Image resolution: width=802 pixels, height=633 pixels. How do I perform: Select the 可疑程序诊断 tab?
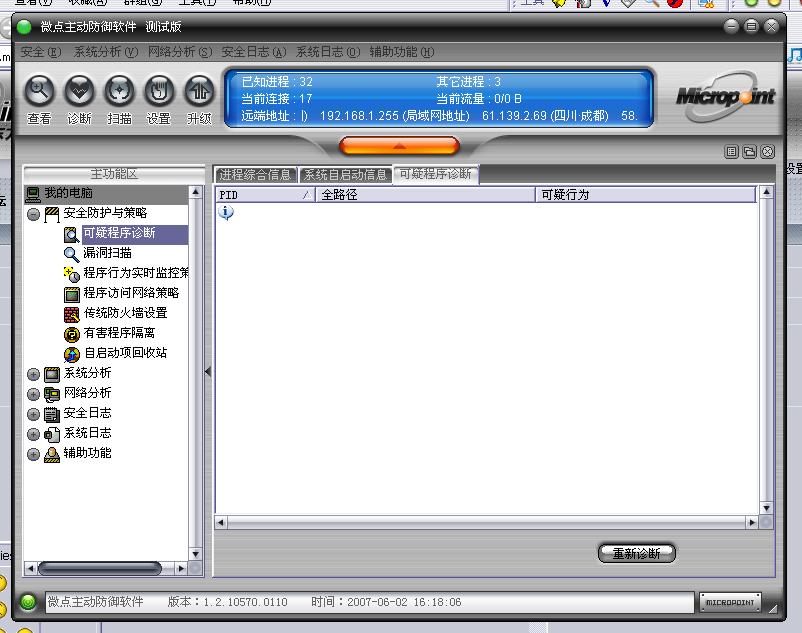pyautogui.click(x=435, y=174)
